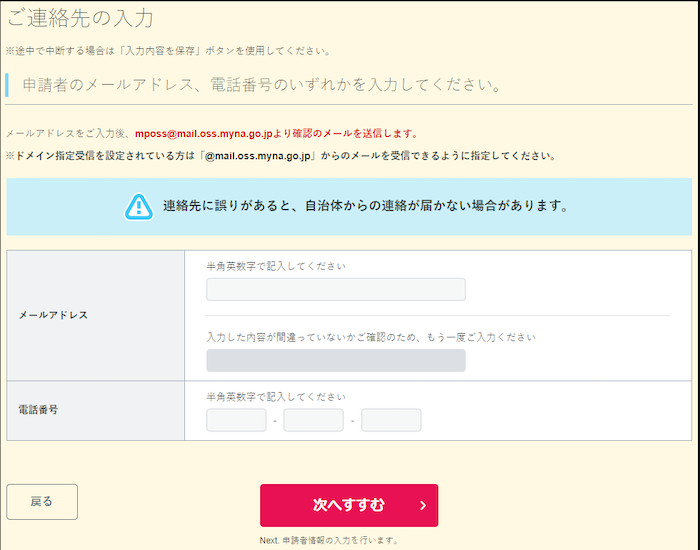
Task: Select the last 電話番号 input box
Action: (391, 420)
